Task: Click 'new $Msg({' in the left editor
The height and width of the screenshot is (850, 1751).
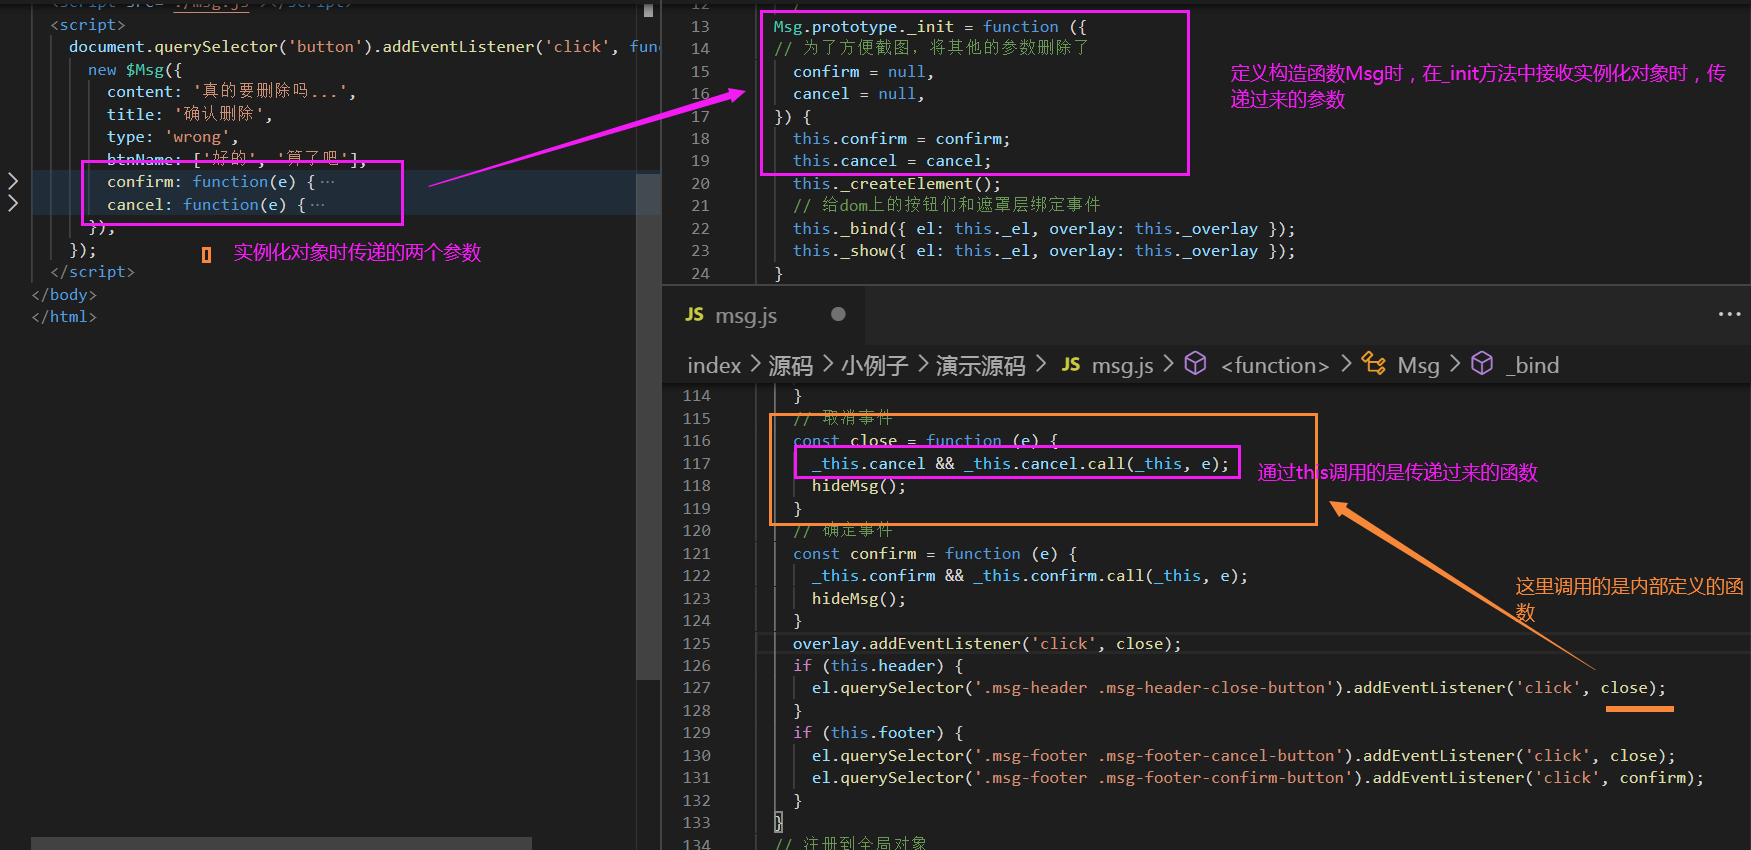Action: pos(135,69)
